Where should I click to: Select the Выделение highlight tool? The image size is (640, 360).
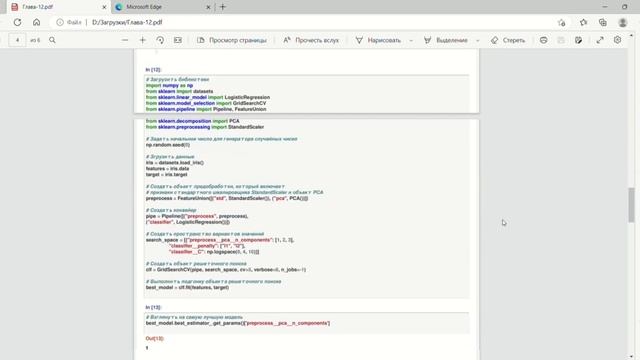point(446,40)
